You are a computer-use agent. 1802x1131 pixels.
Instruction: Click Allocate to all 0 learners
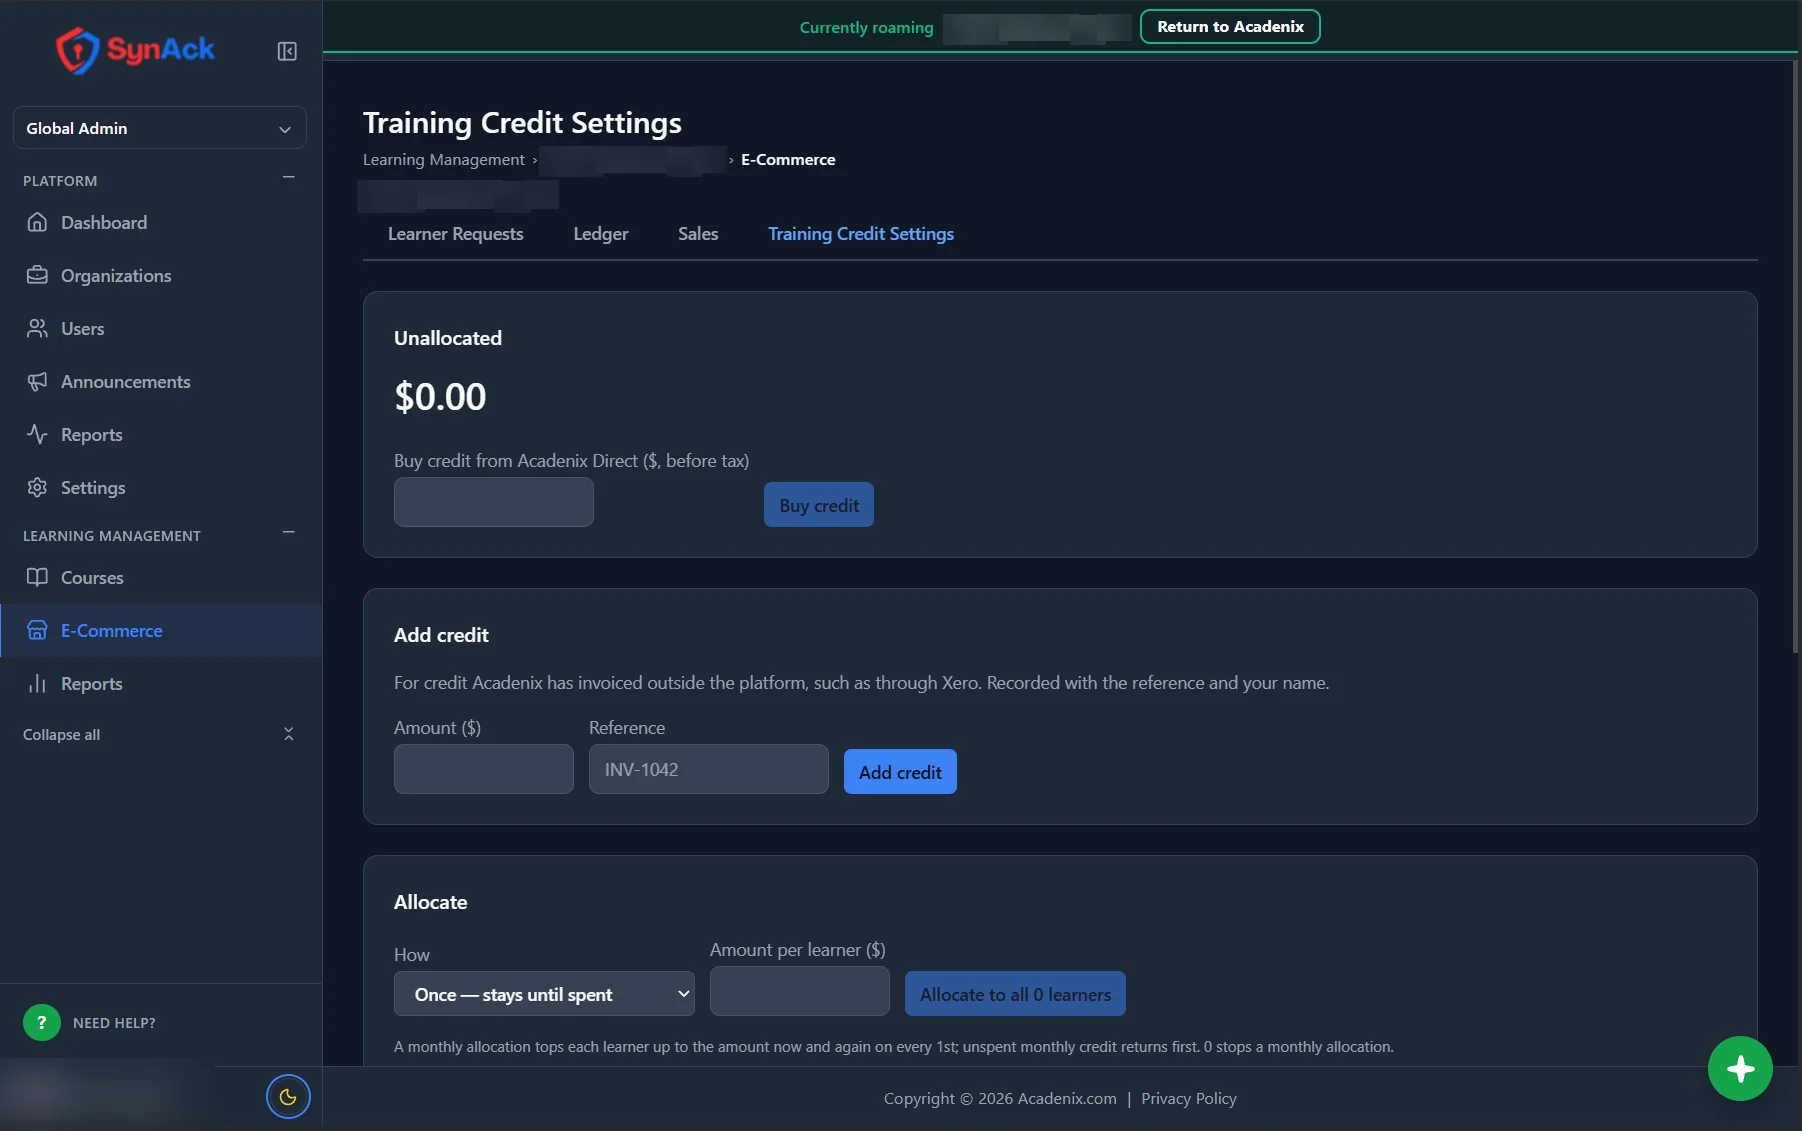[x=1015, y=994]
